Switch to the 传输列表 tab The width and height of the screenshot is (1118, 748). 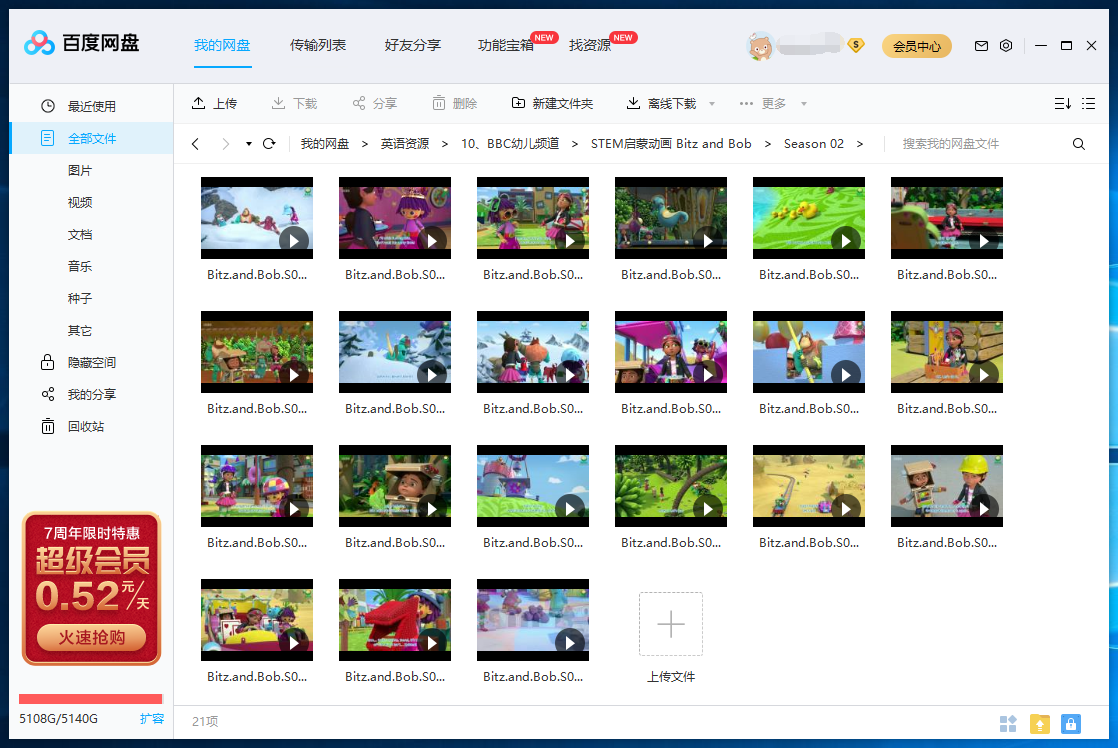318,45
